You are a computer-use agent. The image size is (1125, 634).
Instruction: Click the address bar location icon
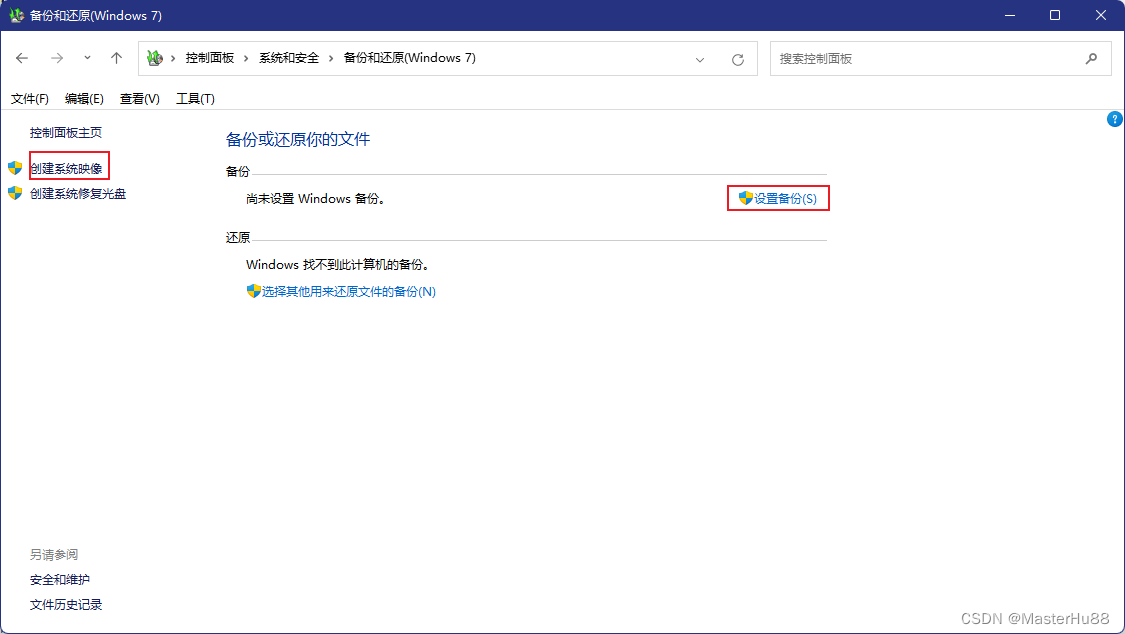click(155, 58)
